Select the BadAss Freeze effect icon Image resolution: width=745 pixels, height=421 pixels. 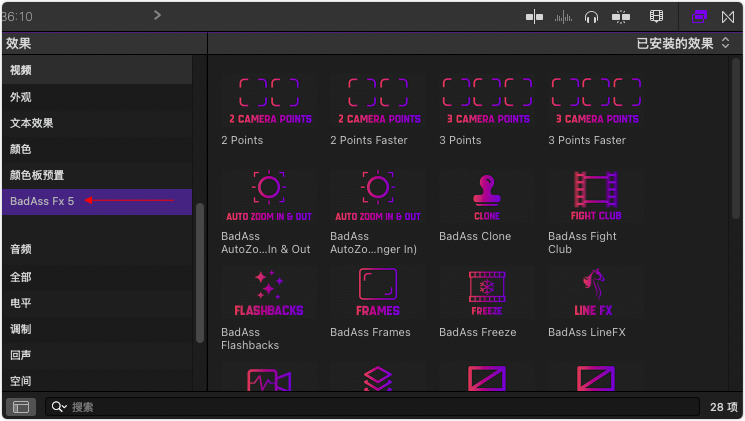pyautogui.click(x=487, y=292)
